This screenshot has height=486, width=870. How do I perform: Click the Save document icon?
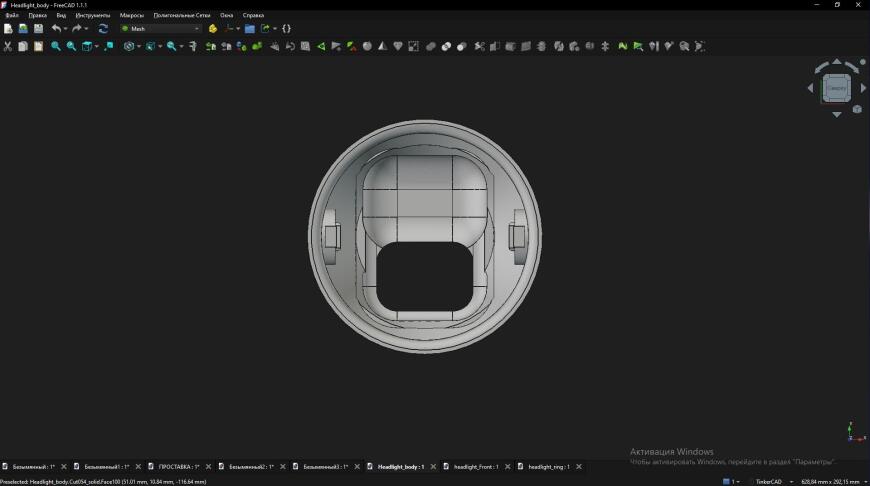pyautogui.click(x=38, y=28)
